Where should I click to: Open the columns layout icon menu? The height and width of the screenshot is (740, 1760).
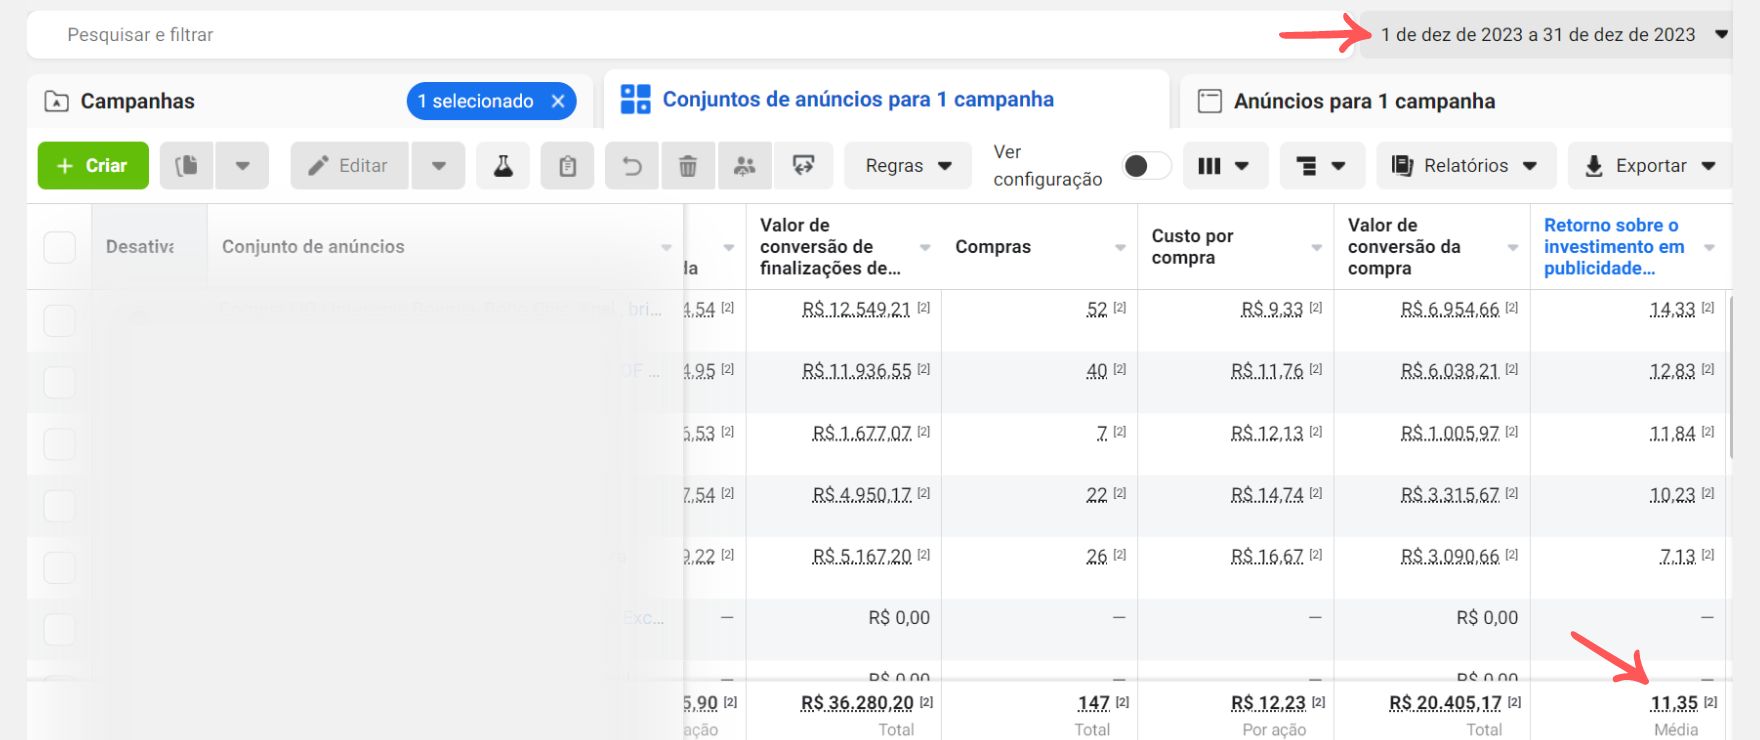click(1224, 166)
